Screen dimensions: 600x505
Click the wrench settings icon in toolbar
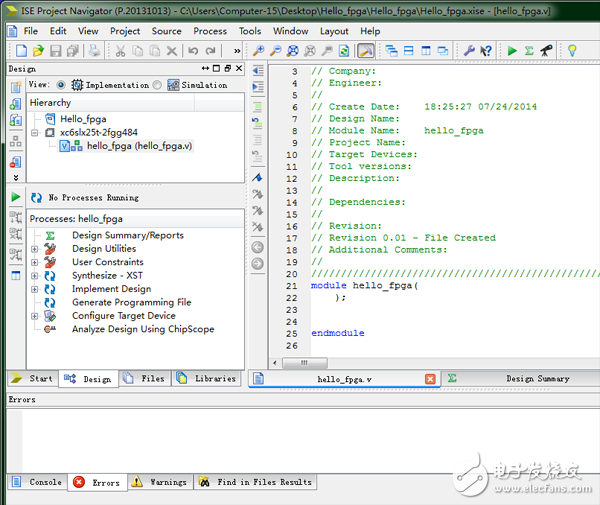(x=469, y=50)
